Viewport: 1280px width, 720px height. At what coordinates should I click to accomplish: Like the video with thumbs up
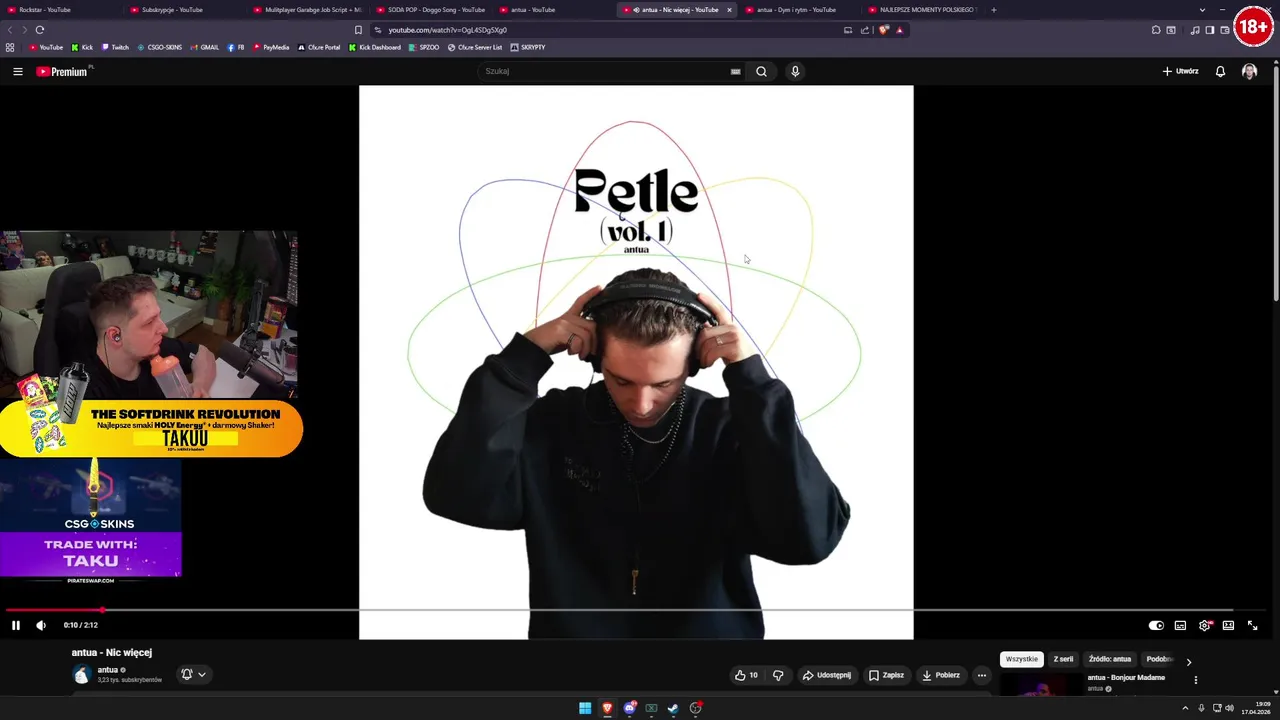746,675
